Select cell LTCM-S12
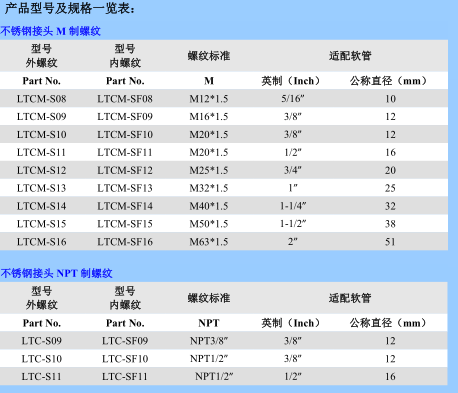Viewport: 458px width, 393px height. (x=42, y=170)
